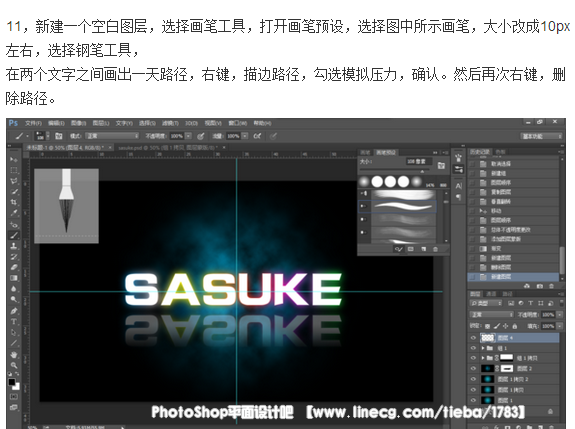Expand the 组 1 group

pos(483,348)
